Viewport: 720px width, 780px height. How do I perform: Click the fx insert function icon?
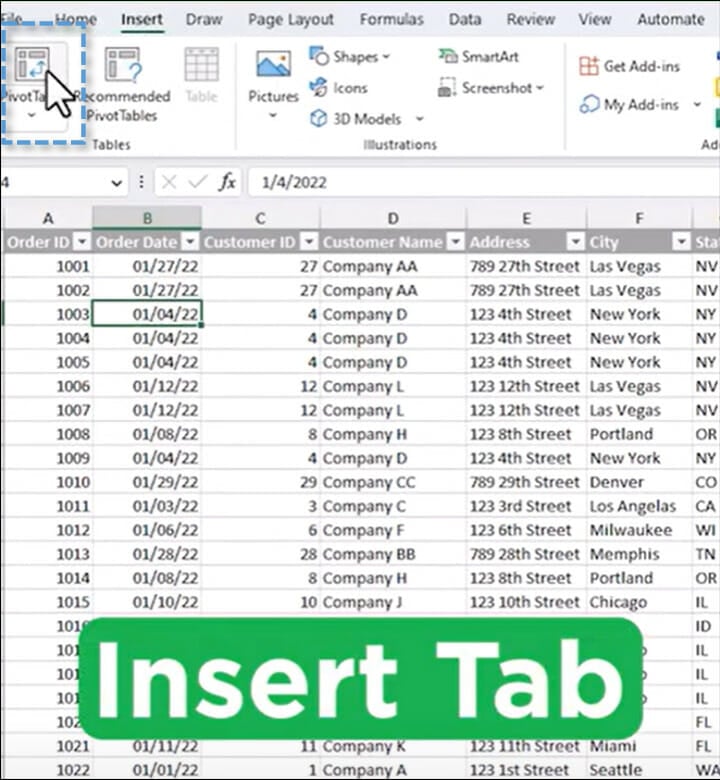tap(228, 182)
